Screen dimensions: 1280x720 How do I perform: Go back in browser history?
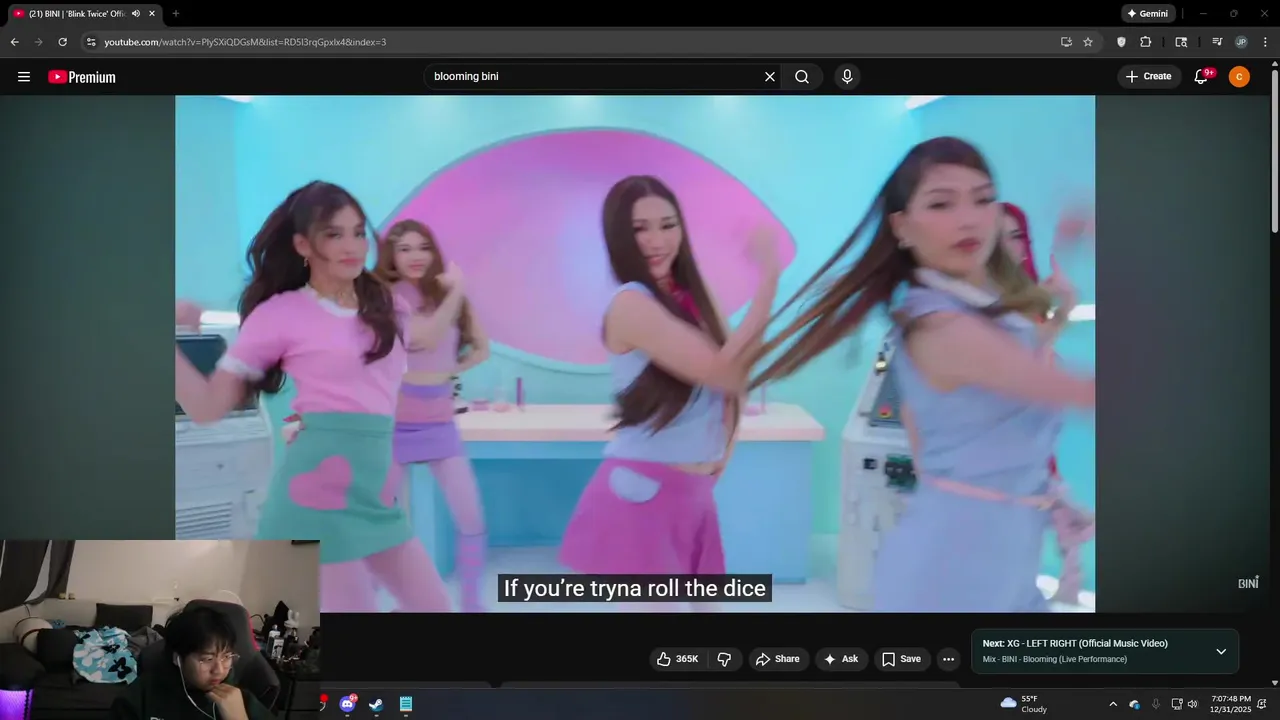[x=14, y=42]
